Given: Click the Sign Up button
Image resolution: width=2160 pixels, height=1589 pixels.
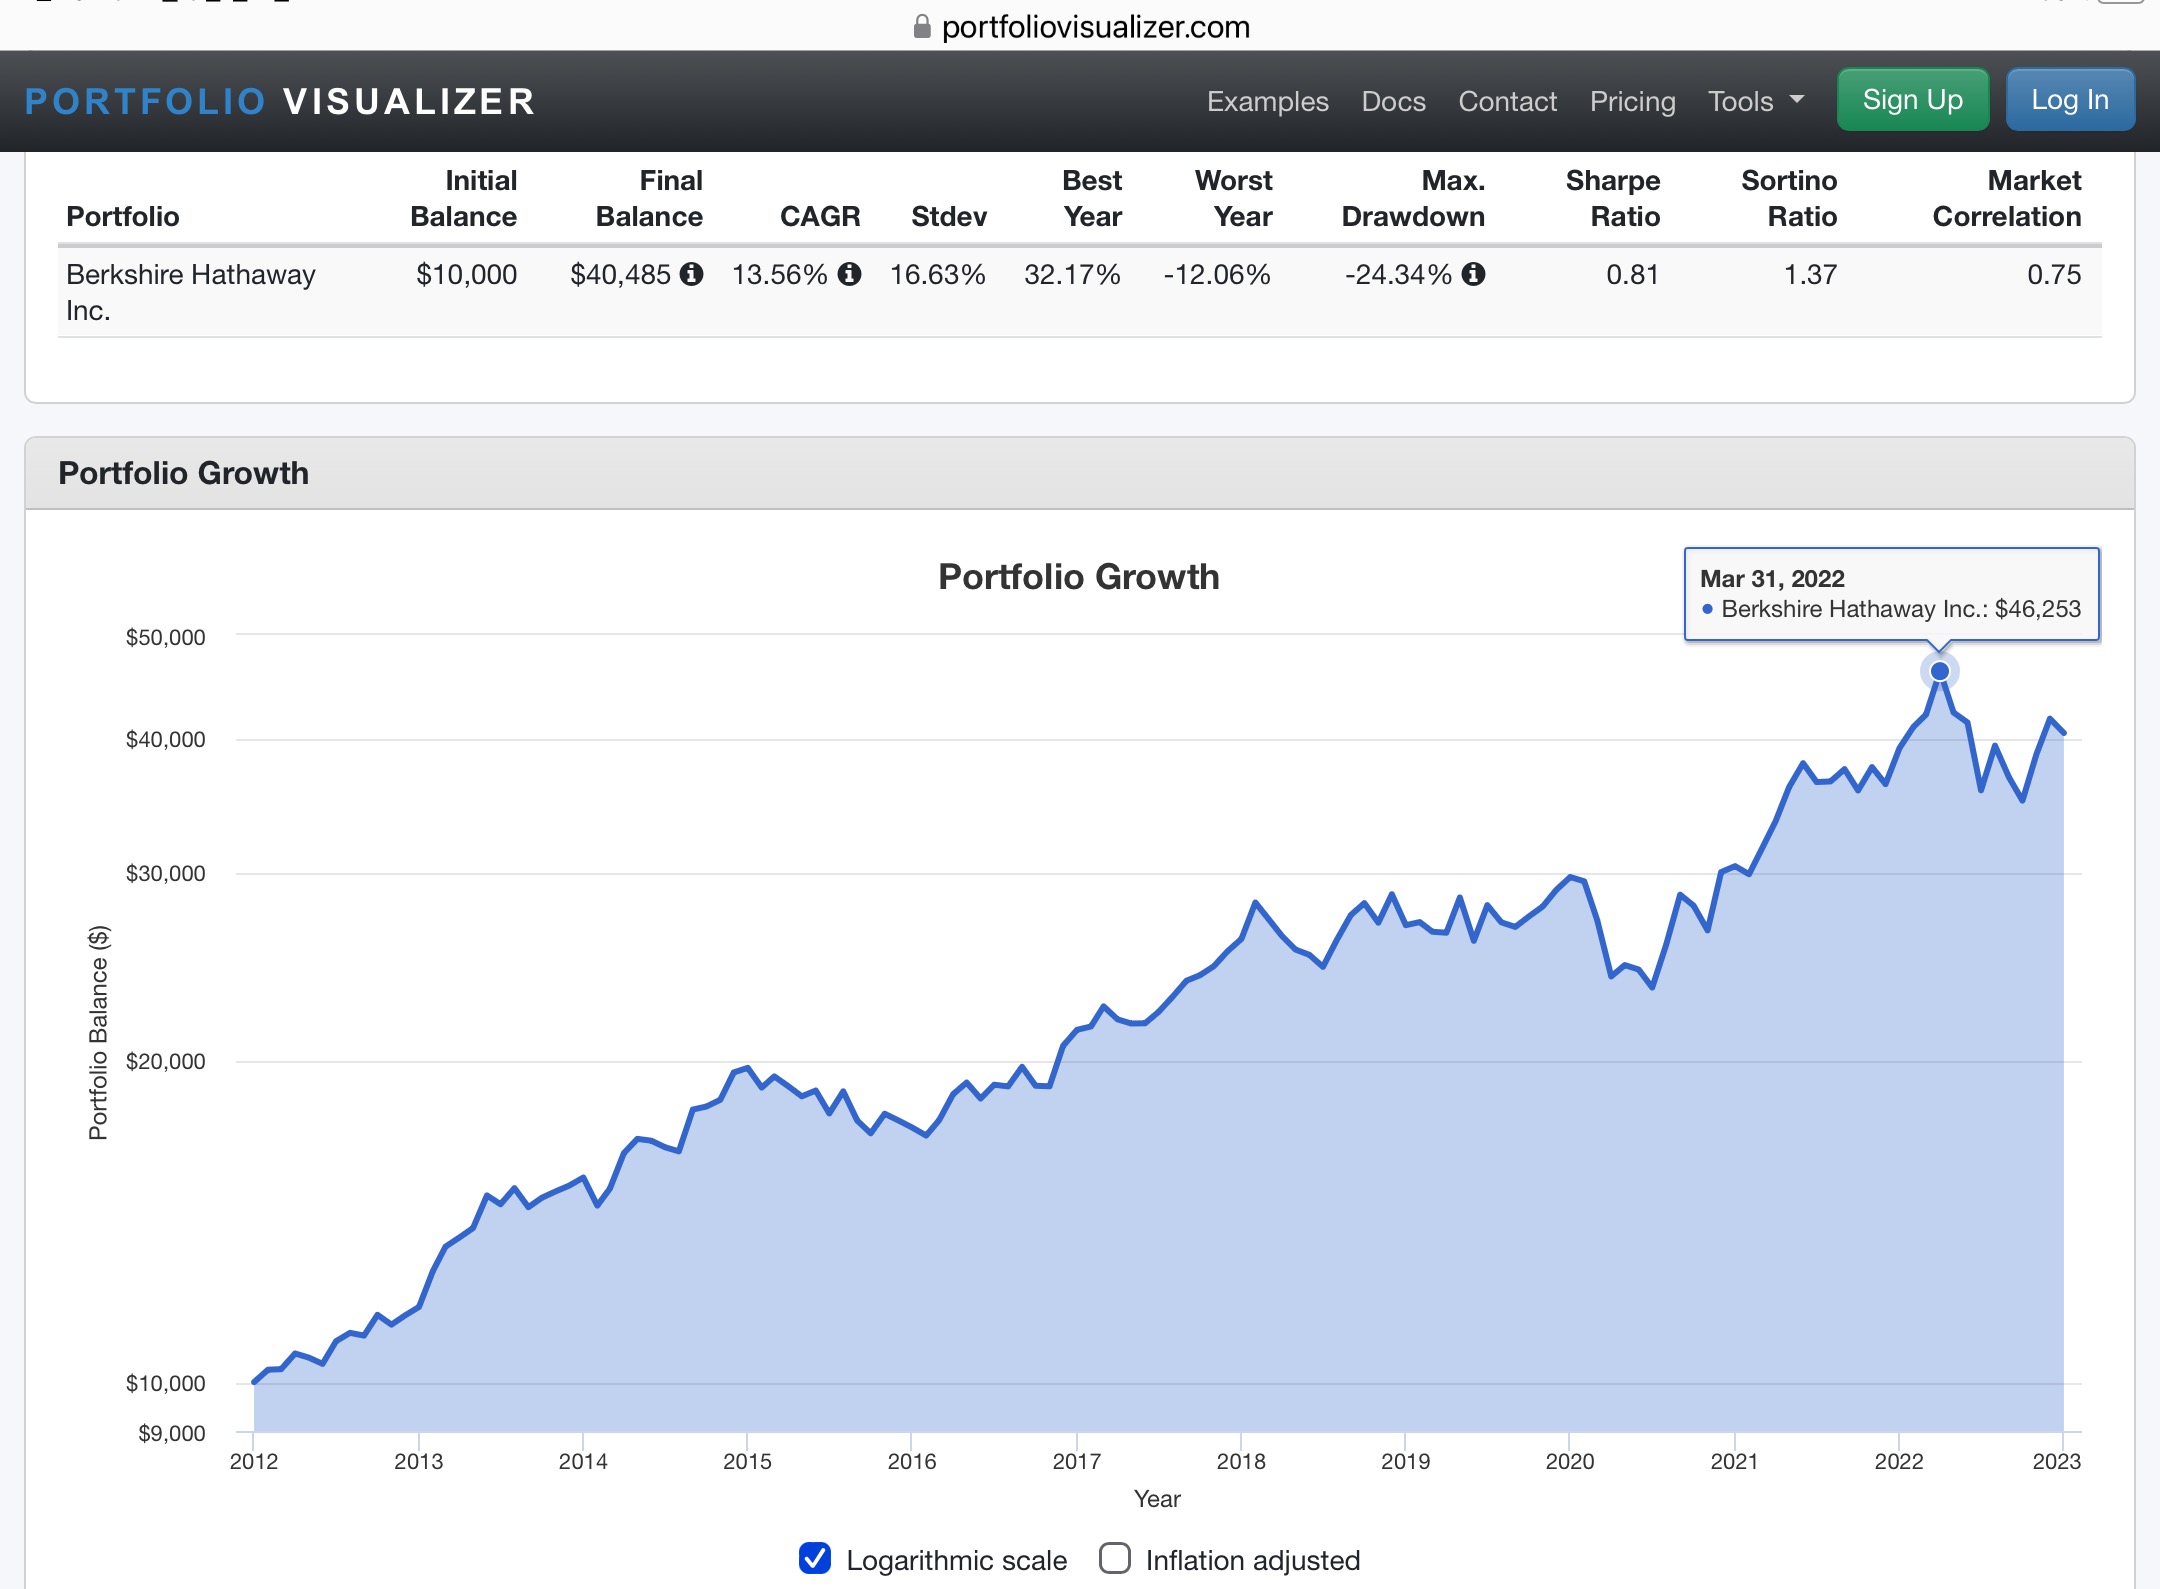Looking at the screenshot, I should (1912, 100).
